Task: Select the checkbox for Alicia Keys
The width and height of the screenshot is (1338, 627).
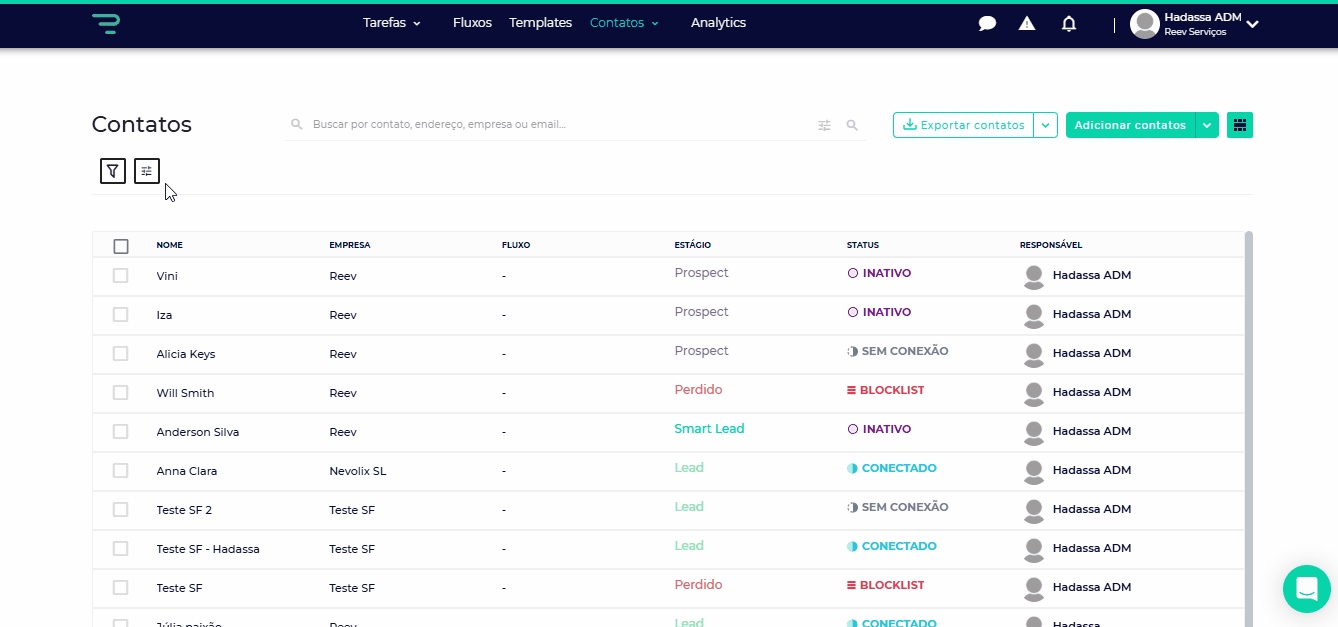Action: coord(121,354)
